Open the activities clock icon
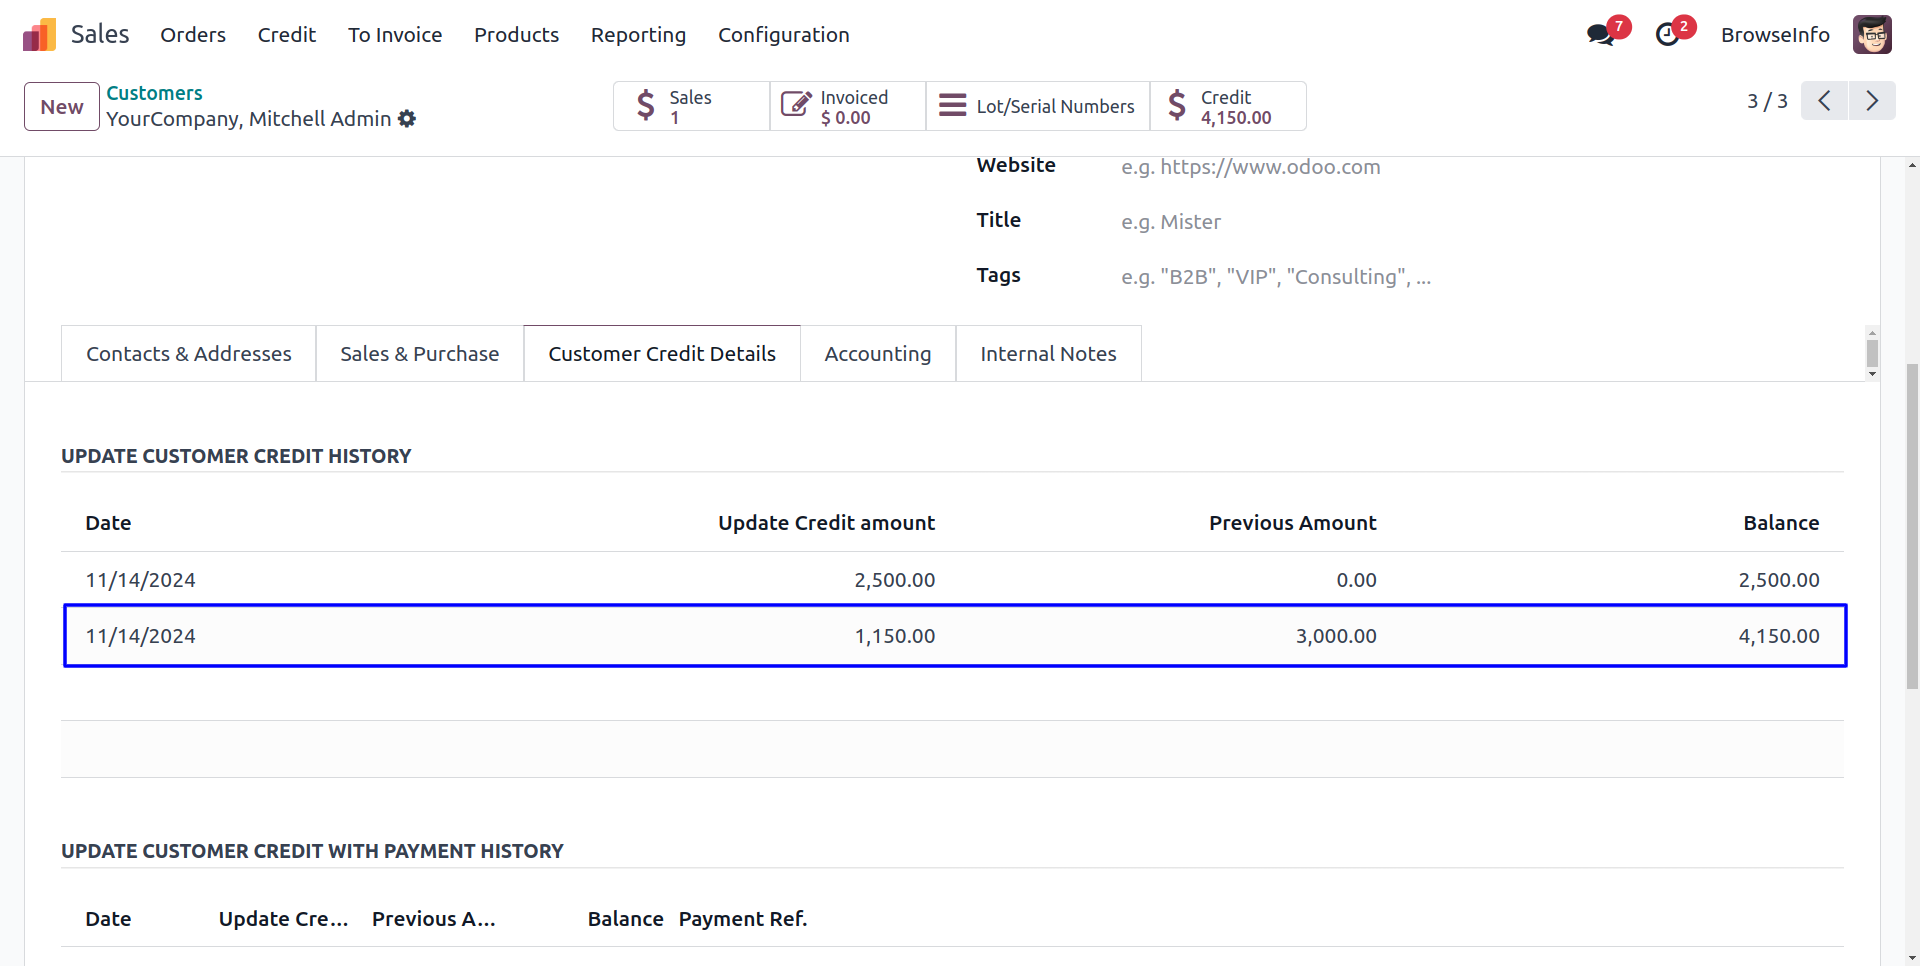The width and height of the screenshot is (1920, 966). pos(1668,35)
